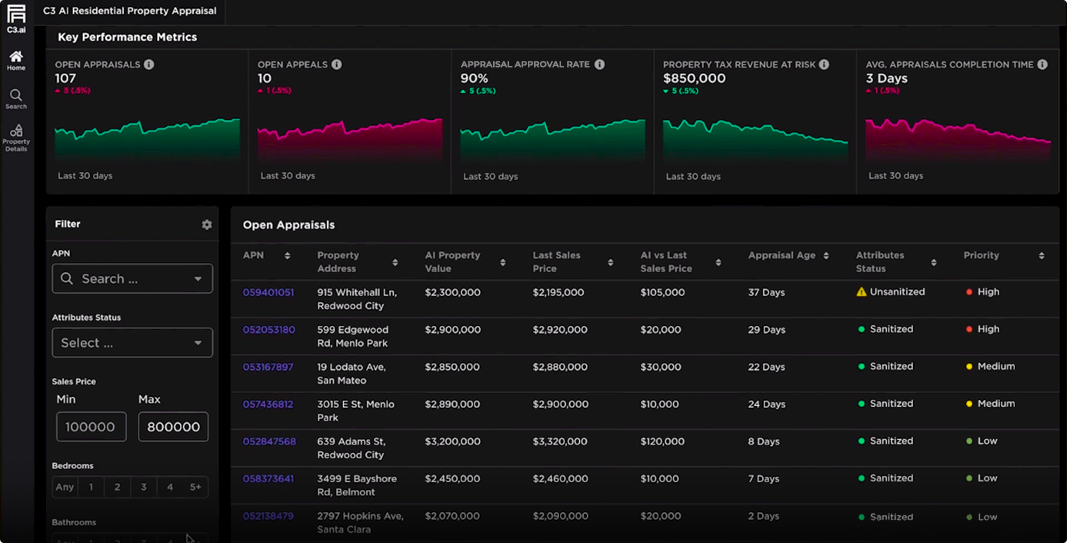This screenshot has width=1067, height=543.
Task: Select the 5+ bedrooms filter button
Action: coord(195,487)
